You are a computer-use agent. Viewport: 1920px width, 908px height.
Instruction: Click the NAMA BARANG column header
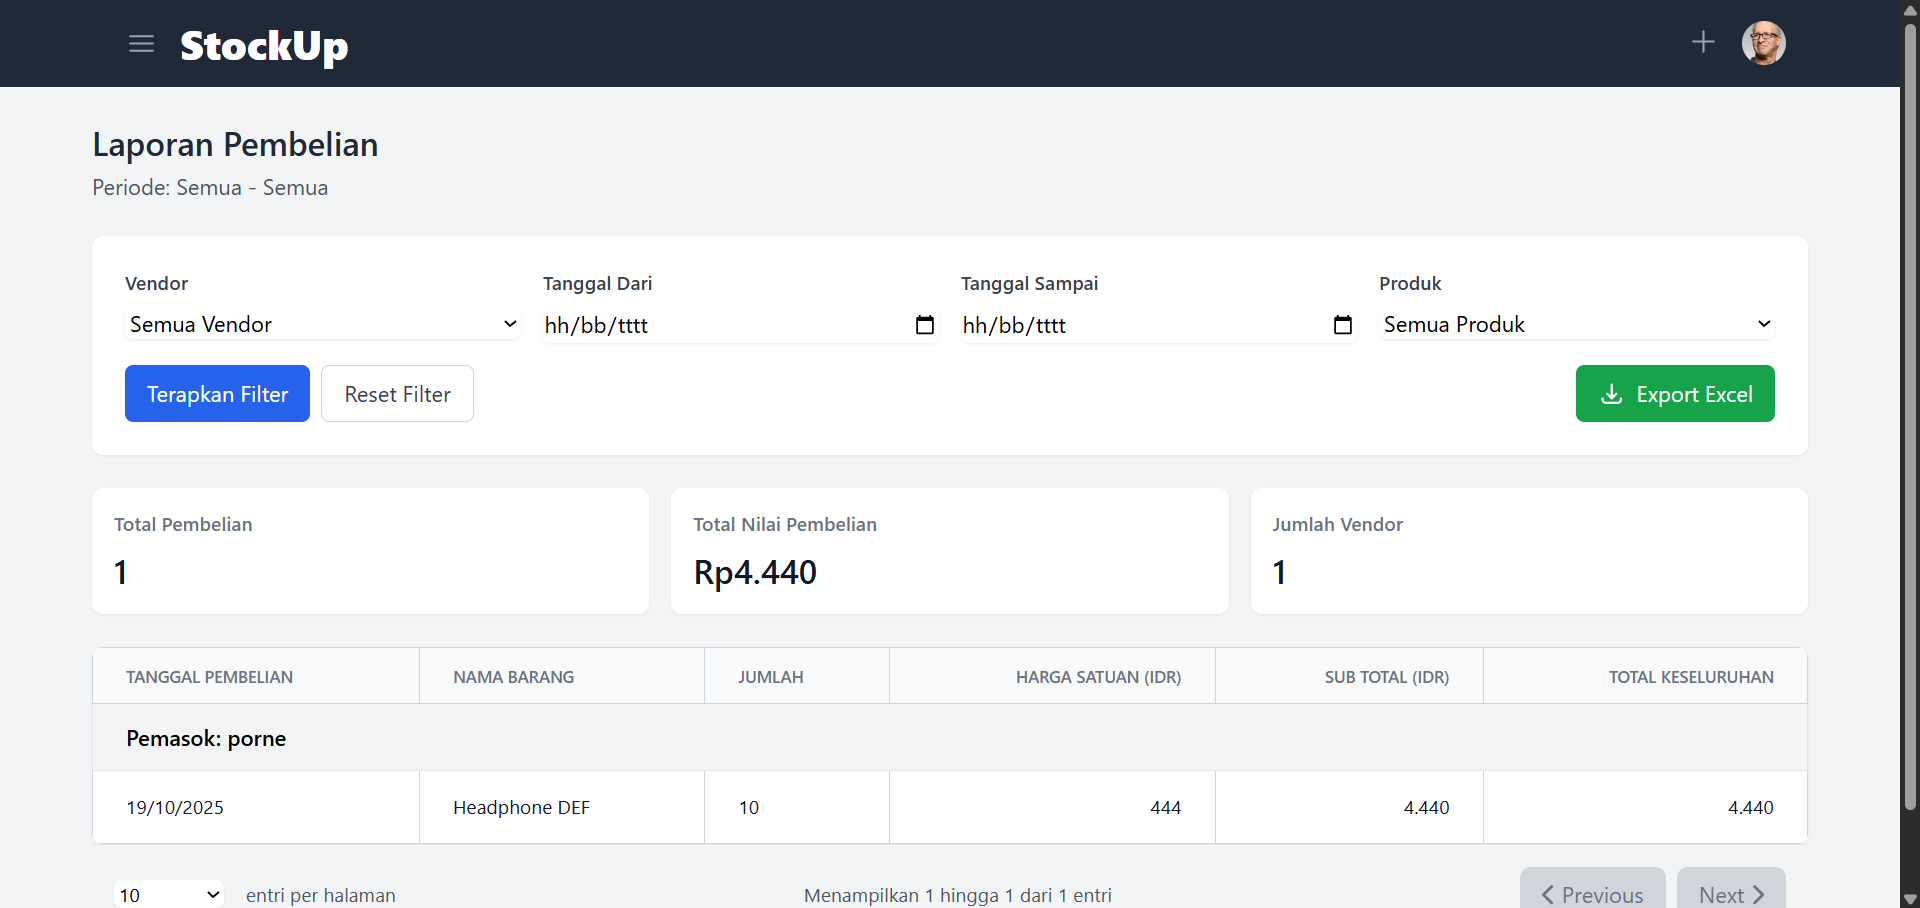pos(513,676)
